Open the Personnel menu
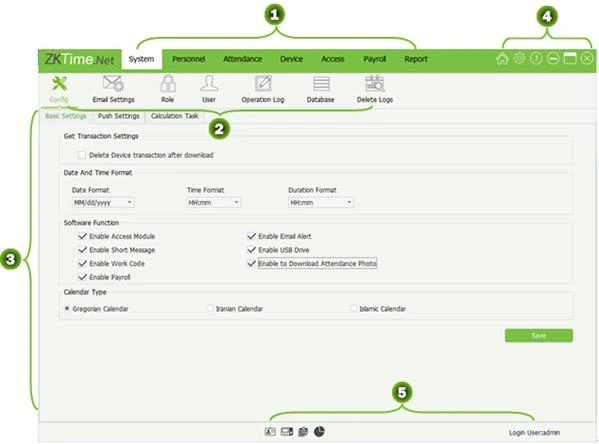The height and width of the screenshot is (444, 599). (189, 59)
